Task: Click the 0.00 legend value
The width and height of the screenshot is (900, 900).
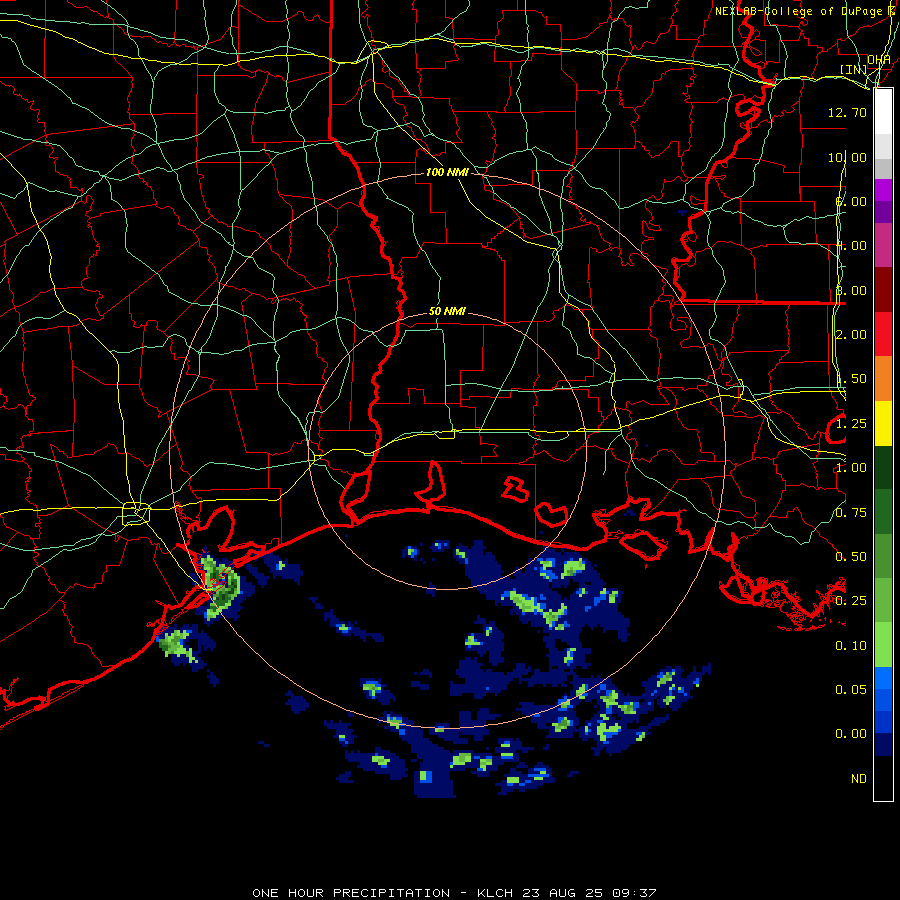Action: (851, 734)
